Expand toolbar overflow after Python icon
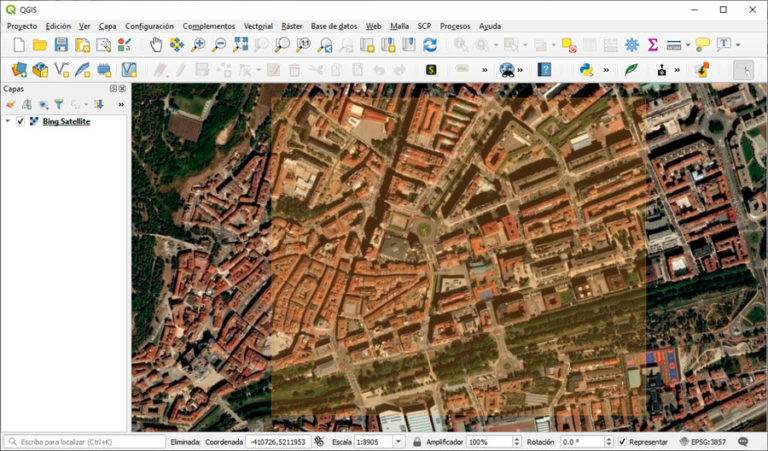 [606, 70]
